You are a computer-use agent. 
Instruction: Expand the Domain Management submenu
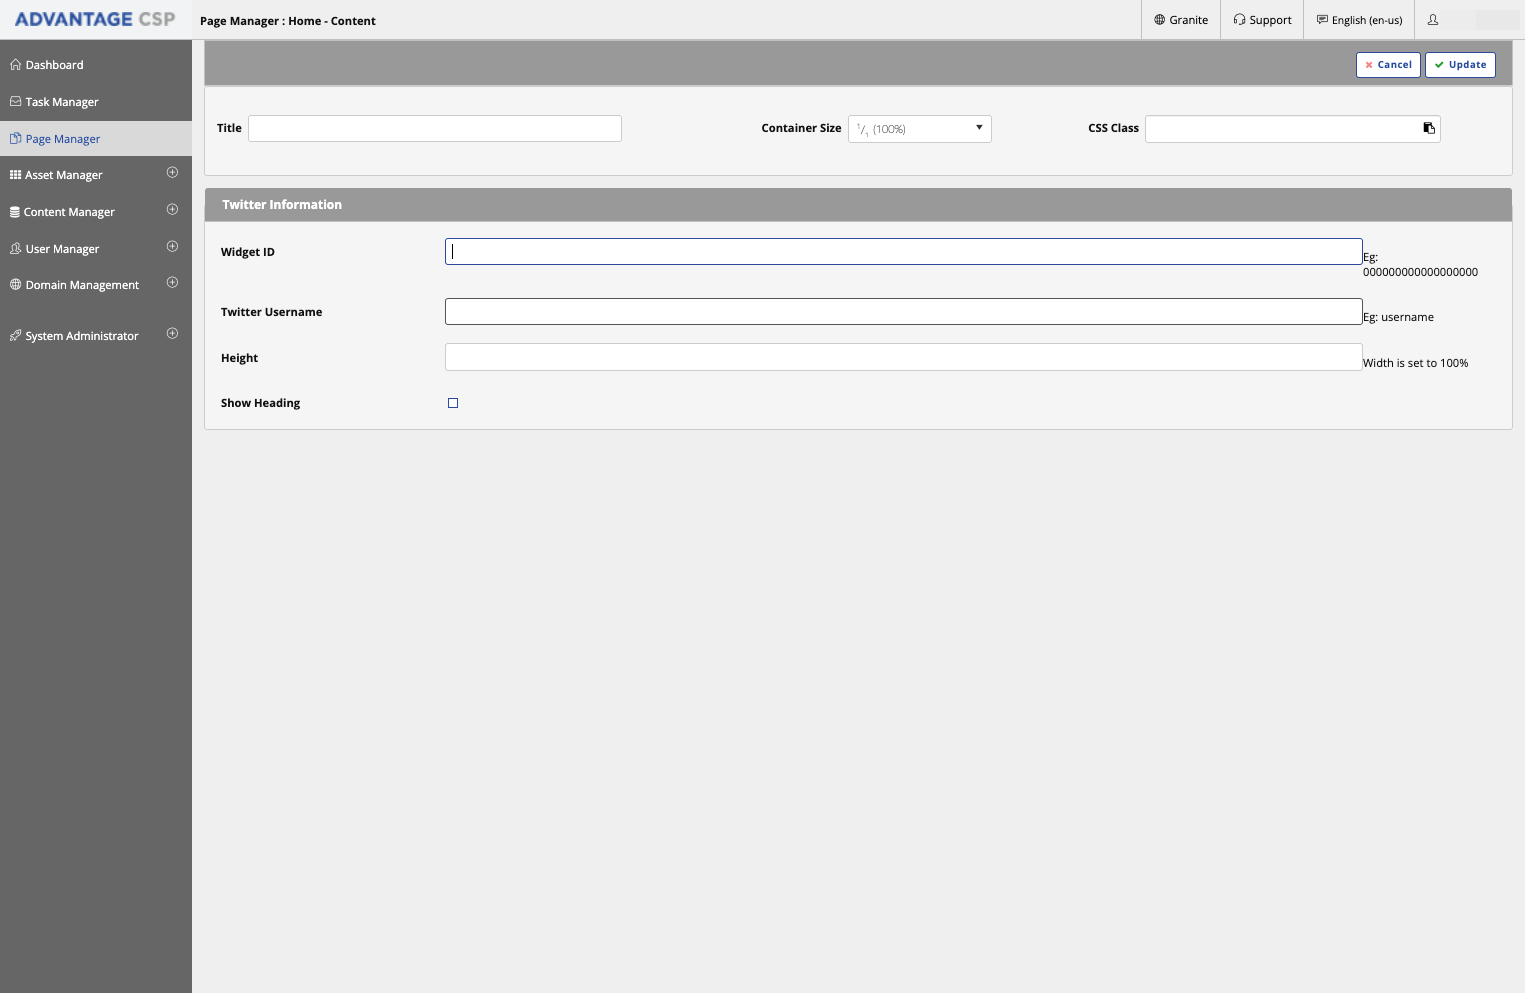[172, 283]
